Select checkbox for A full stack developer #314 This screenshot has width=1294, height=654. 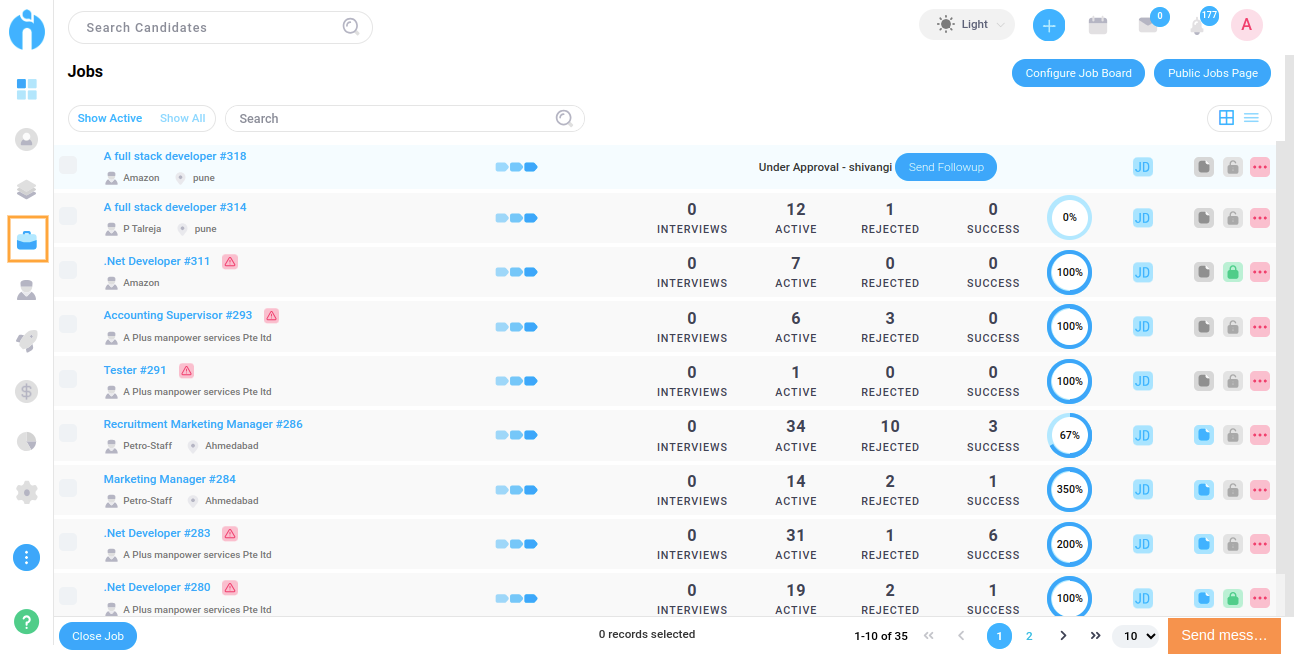(x=68, y=216)
